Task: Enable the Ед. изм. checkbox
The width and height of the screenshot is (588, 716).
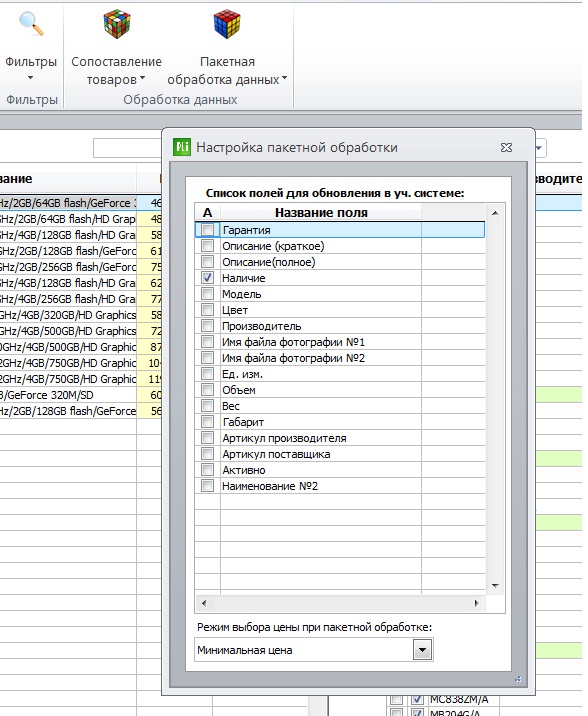Action: pos(207,374)
